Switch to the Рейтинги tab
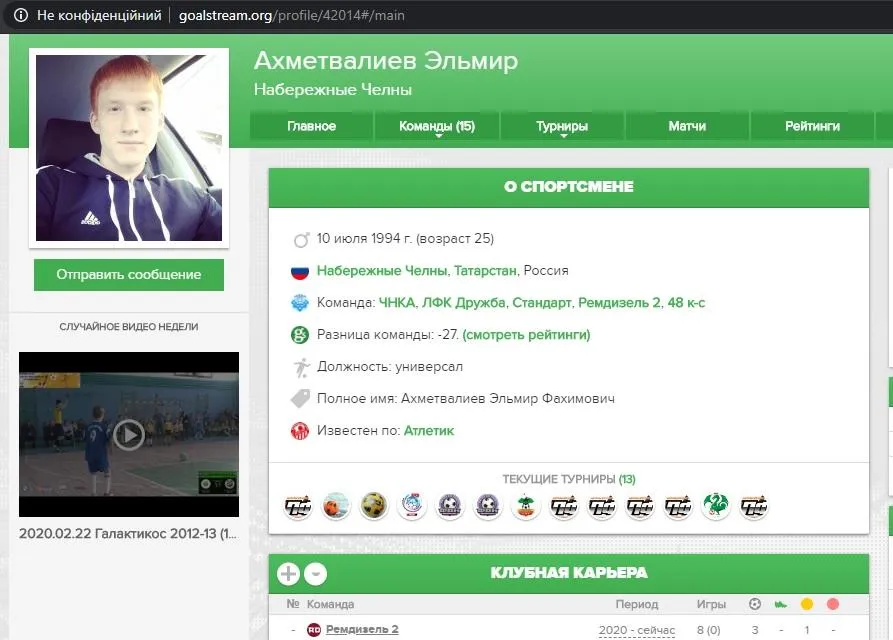893x640 pixels. tap(812, 127)
